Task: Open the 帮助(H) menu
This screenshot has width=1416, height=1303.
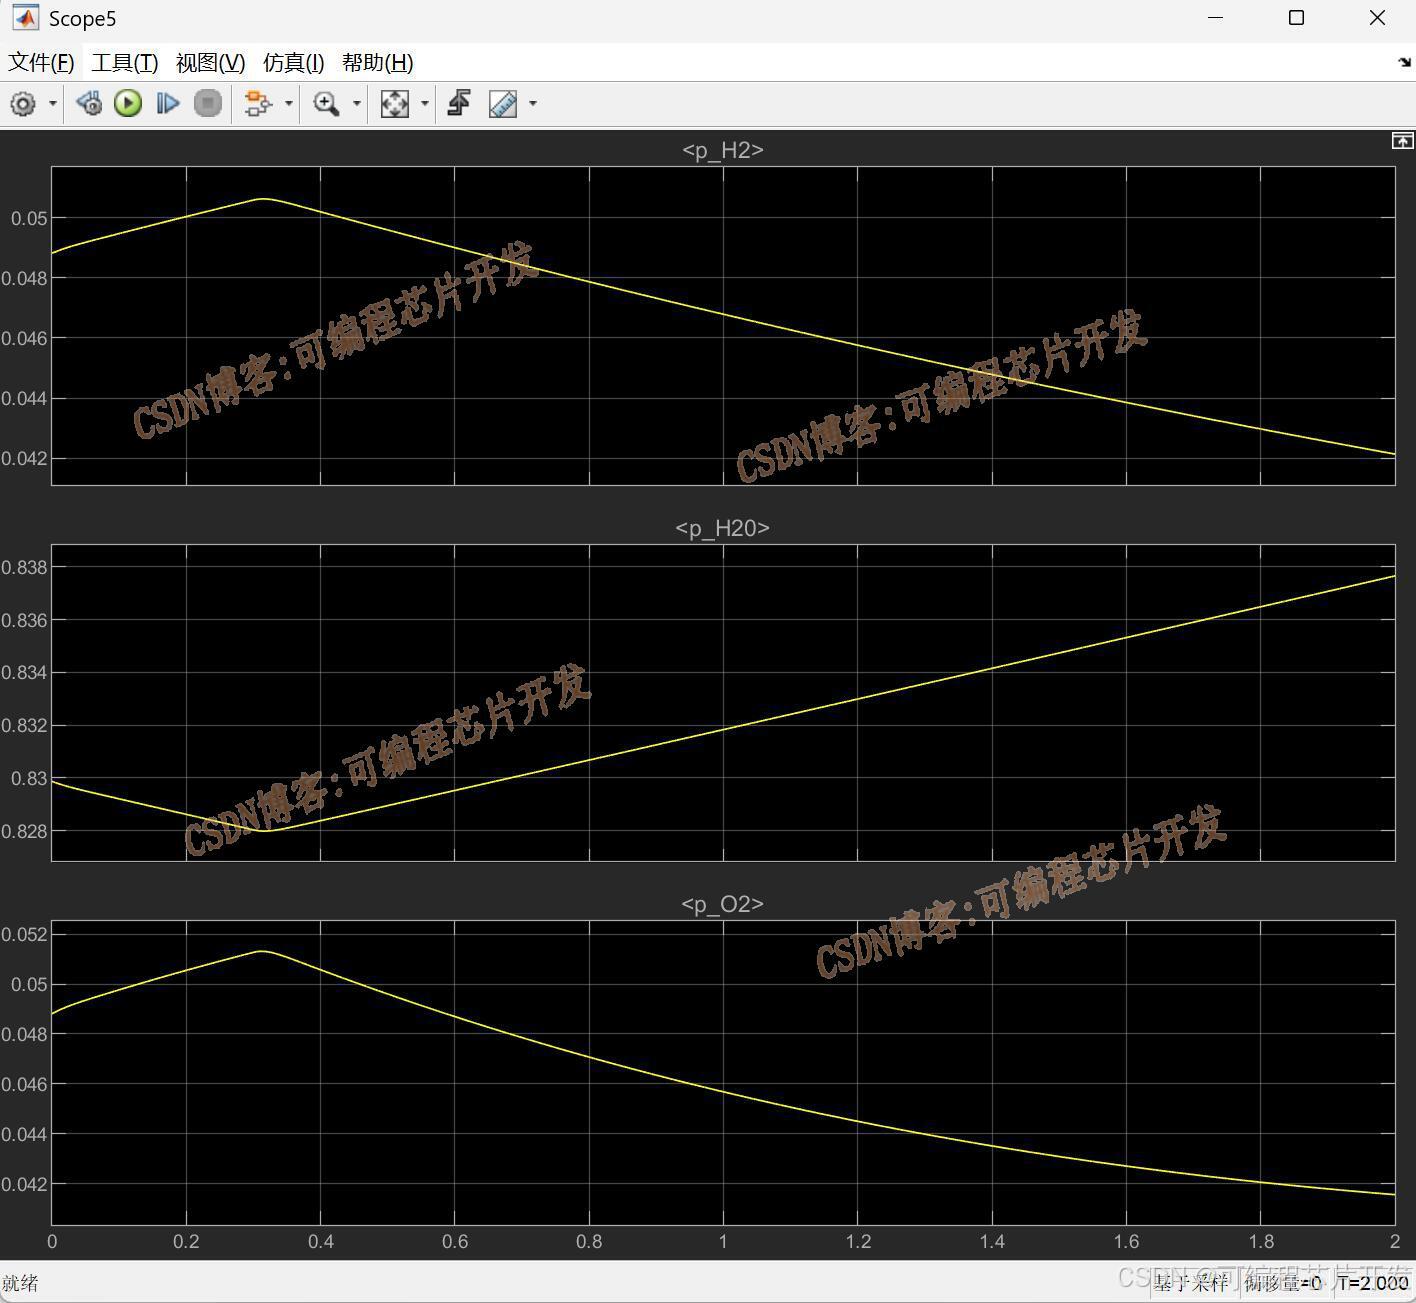Action: tap(377, 63)
